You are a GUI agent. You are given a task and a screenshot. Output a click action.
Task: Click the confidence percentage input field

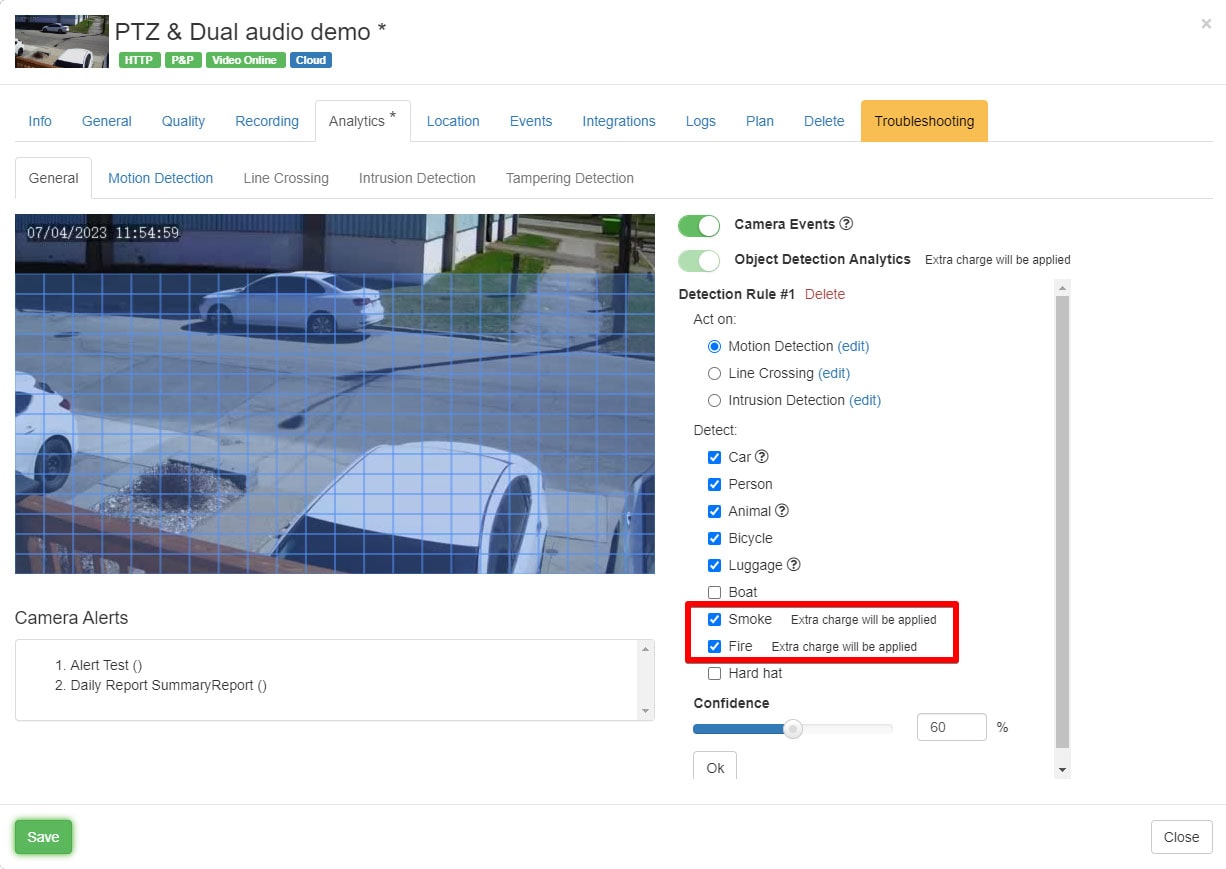click(x=951, y=727)
